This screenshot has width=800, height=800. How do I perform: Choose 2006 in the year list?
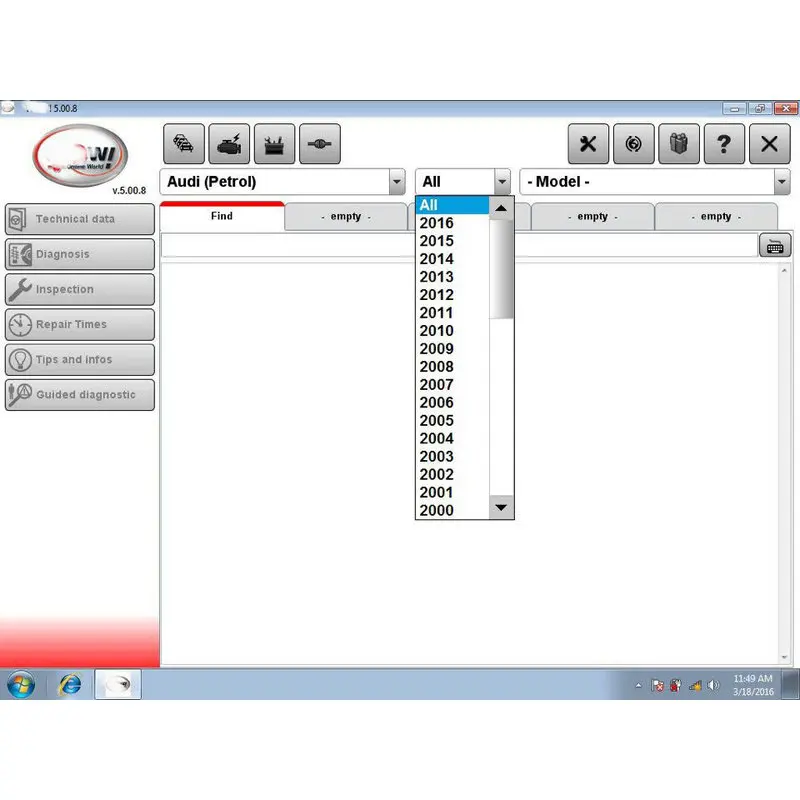[x=453, y=403]
